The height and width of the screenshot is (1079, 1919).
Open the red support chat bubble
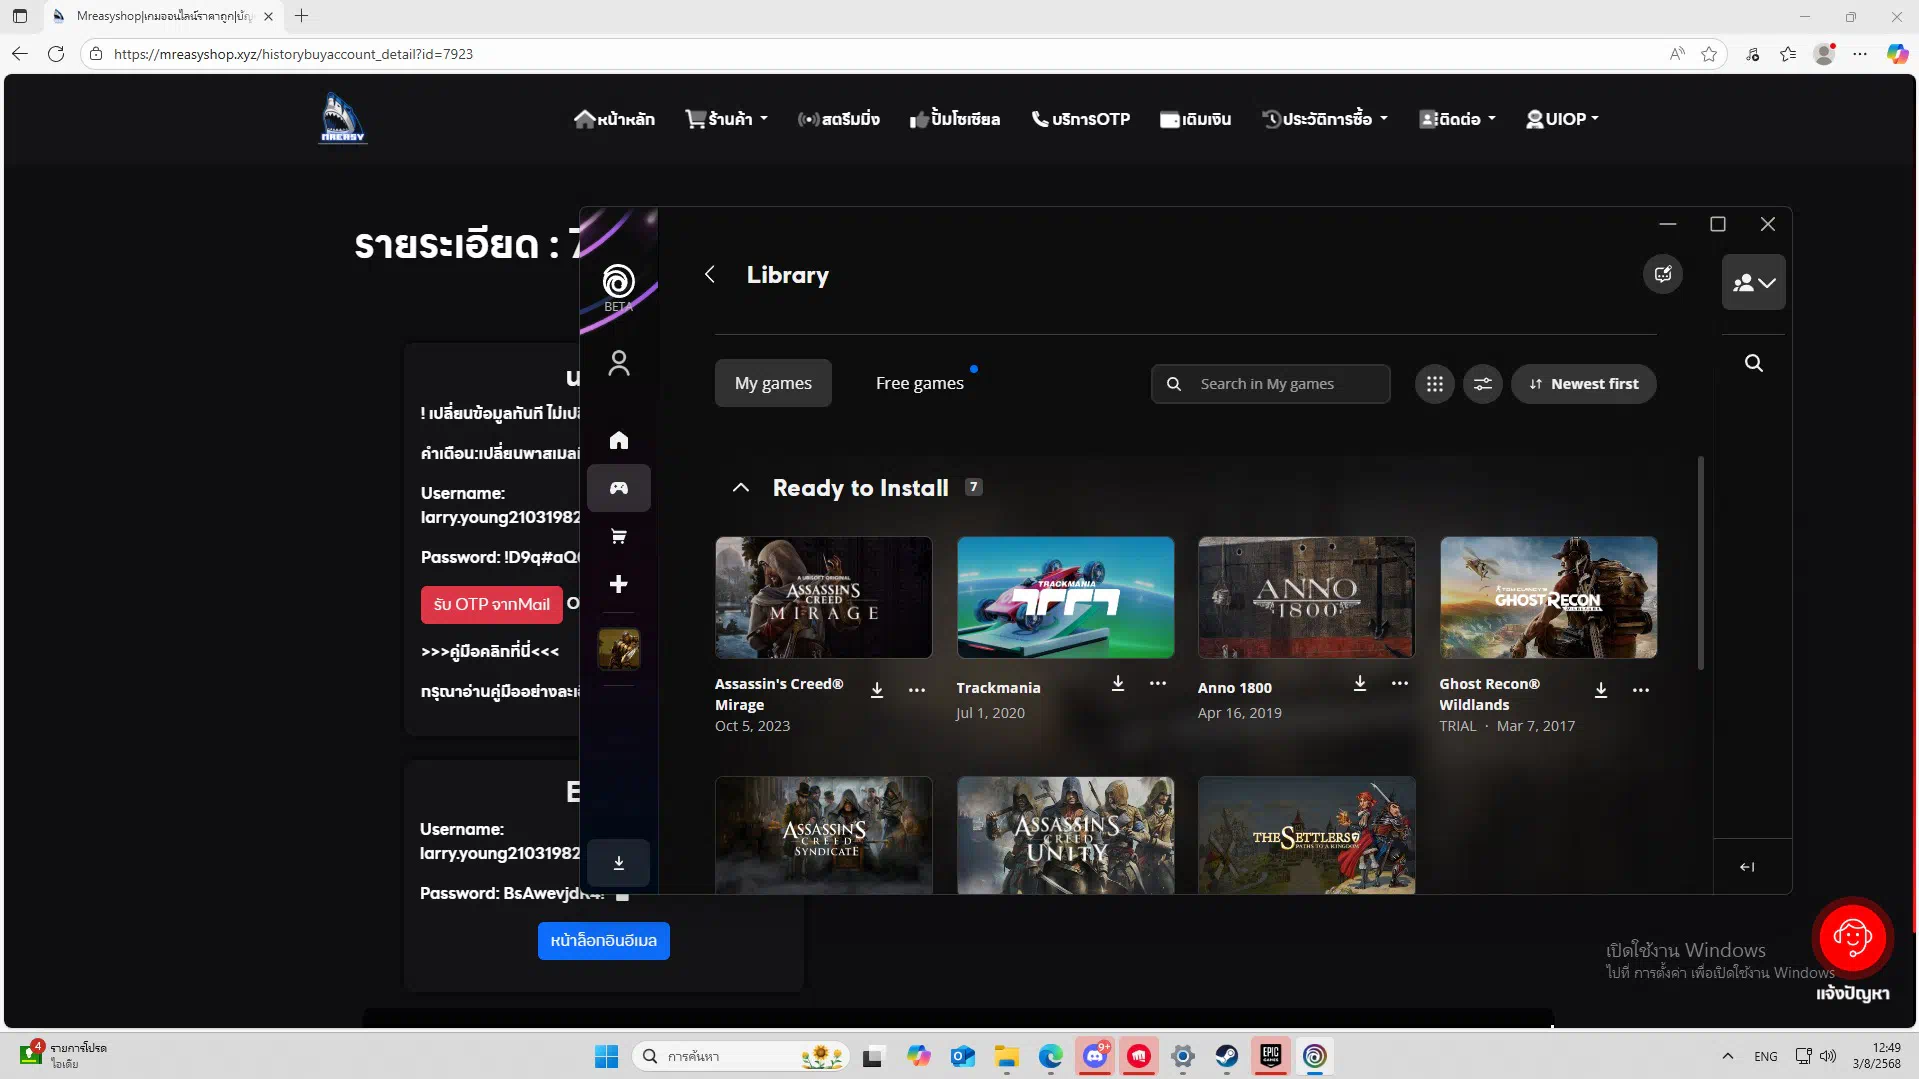pyautogui.click(x=1853, y=937)
